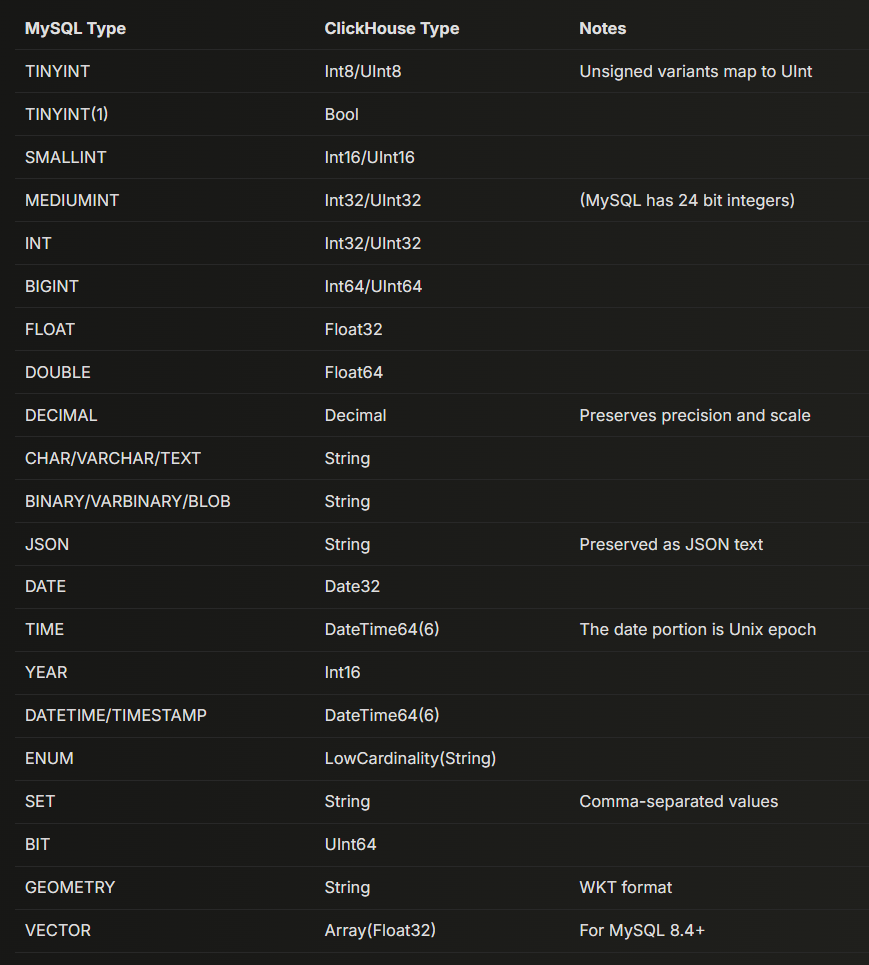
Task: Select the CHAR/VARCHAR/TEXT cell
Action: pos(113,458)
